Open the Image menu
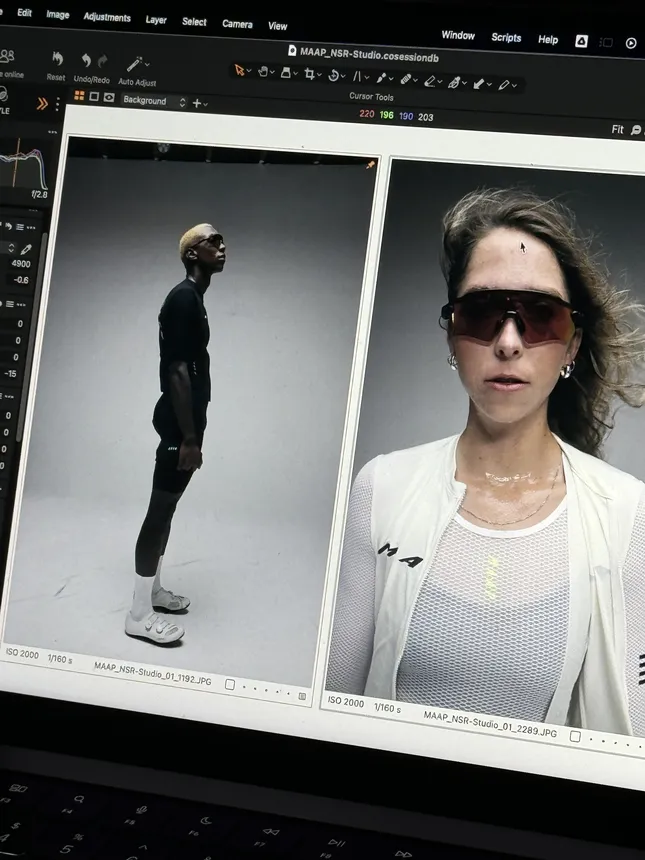Image resolution: width=645 pixels, height=860 pixels. point(58,14)
